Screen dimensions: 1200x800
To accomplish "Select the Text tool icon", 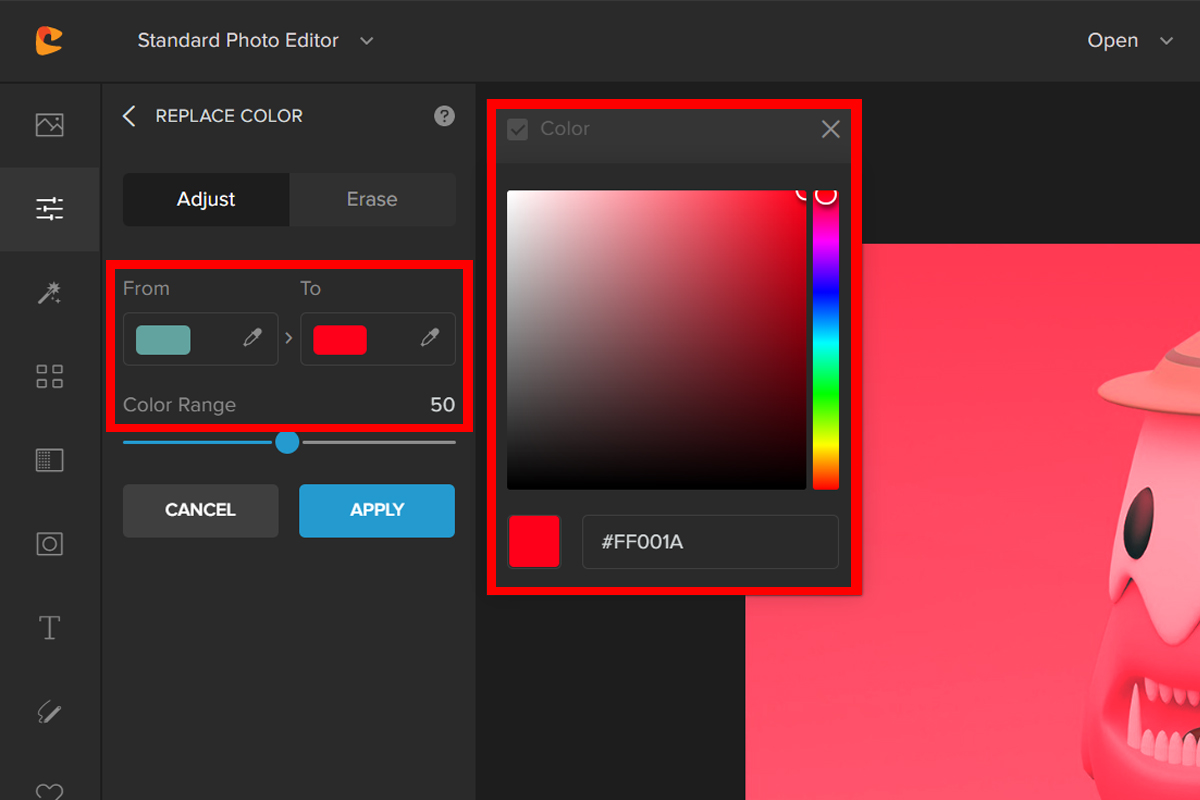I will click(49, 628).
